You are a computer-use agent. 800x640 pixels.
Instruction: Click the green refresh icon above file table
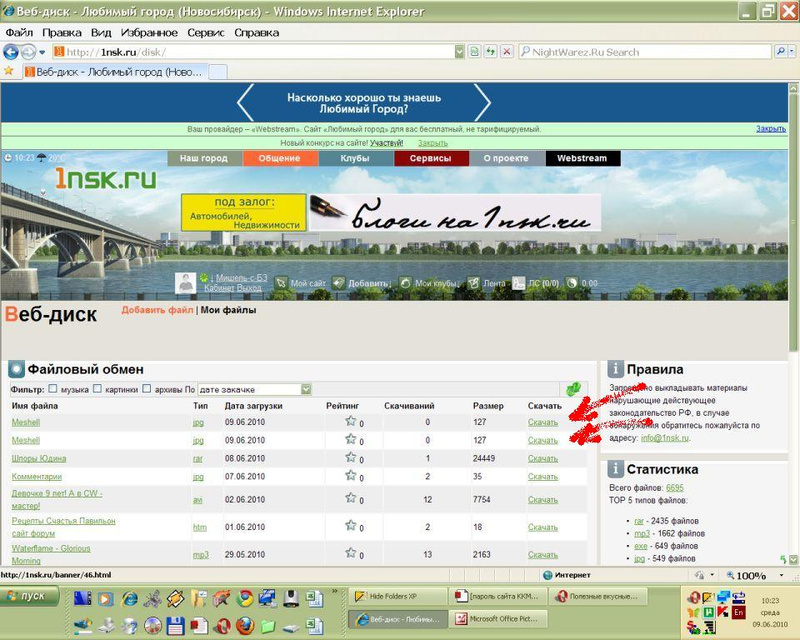click(x=573, y=389)
